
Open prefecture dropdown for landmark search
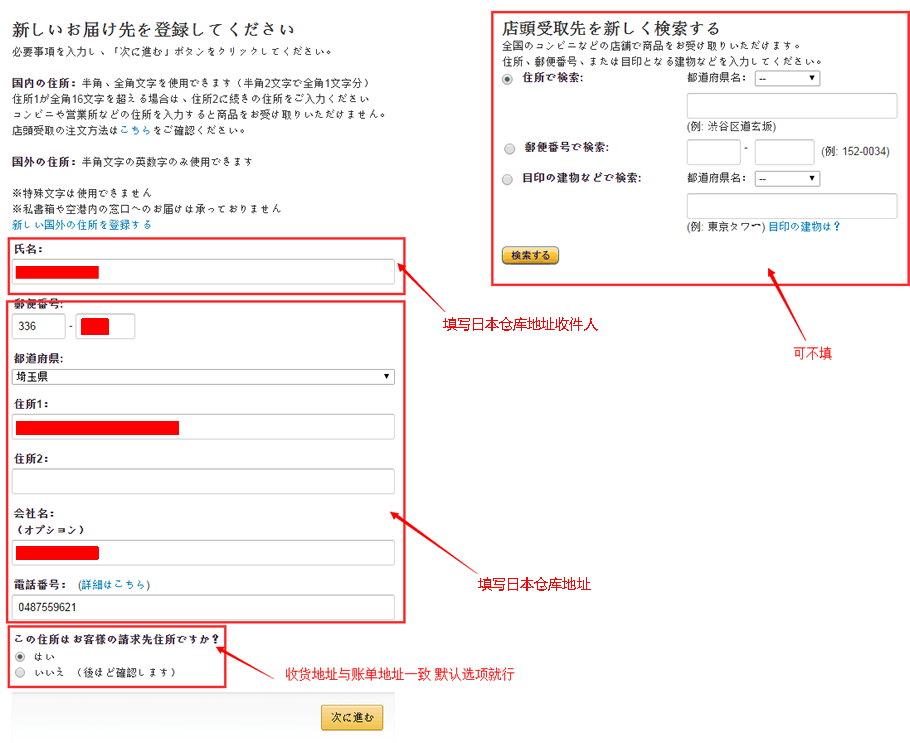click(x=787, y=179)
